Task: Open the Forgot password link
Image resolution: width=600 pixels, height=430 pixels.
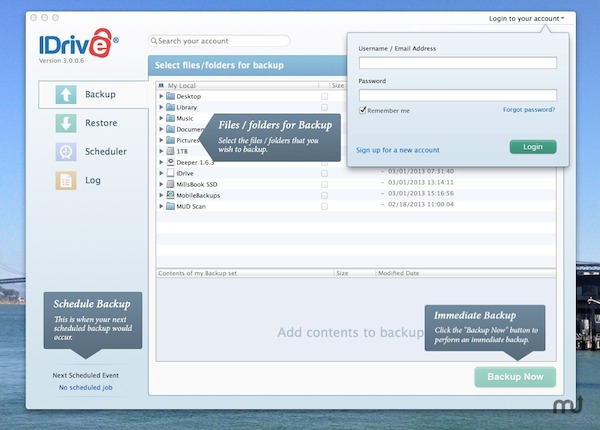Action: 529,110
